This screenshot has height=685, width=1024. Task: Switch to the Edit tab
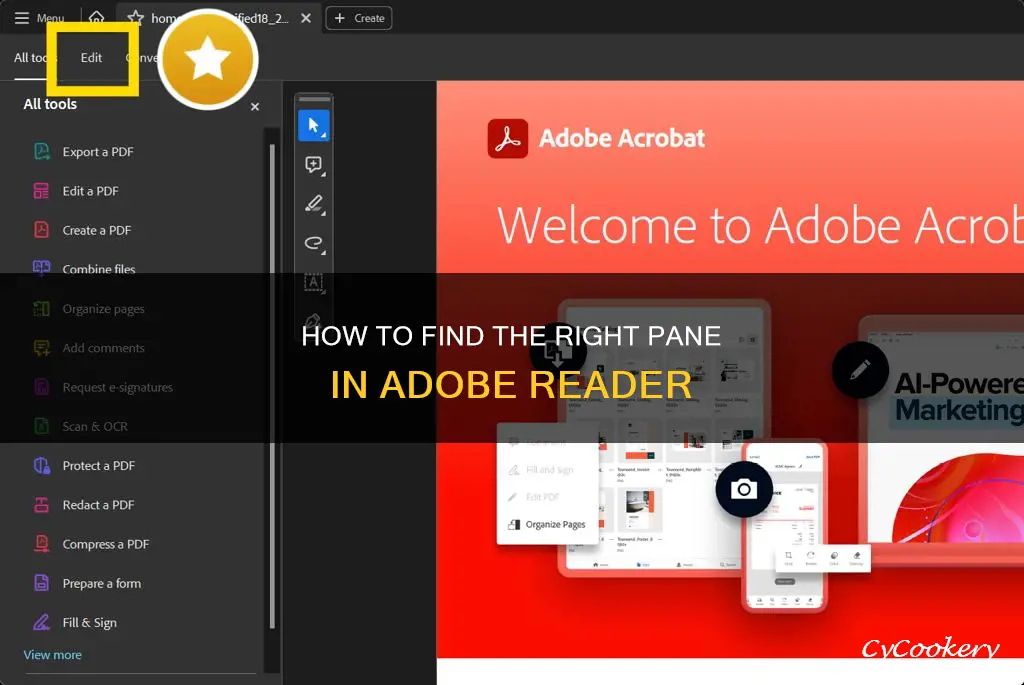pyautogui.click(x=91, y=57)
